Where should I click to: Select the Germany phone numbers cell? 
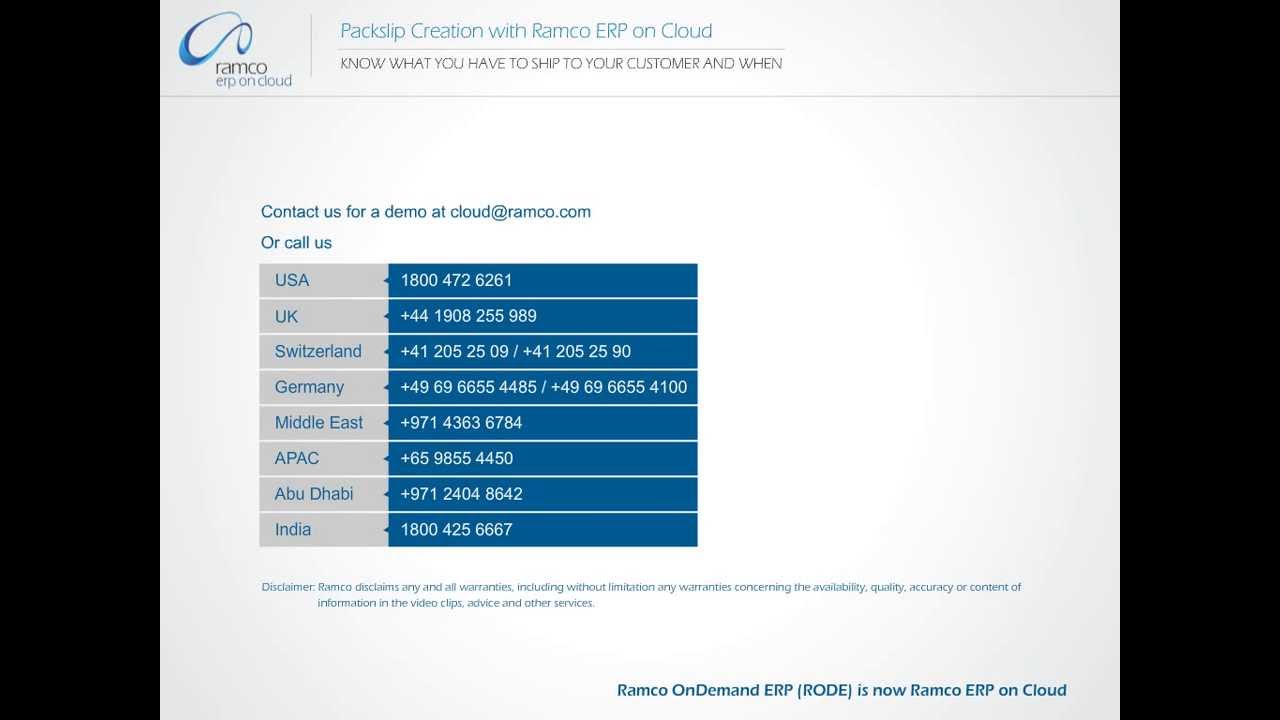pyautogui.click(x=542, y=387)
